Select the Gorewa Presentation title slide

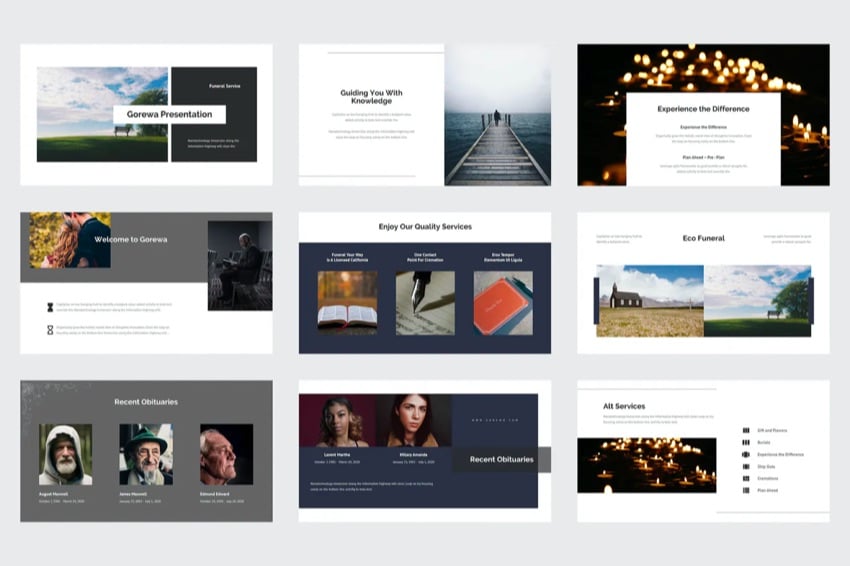pos(146,114)
